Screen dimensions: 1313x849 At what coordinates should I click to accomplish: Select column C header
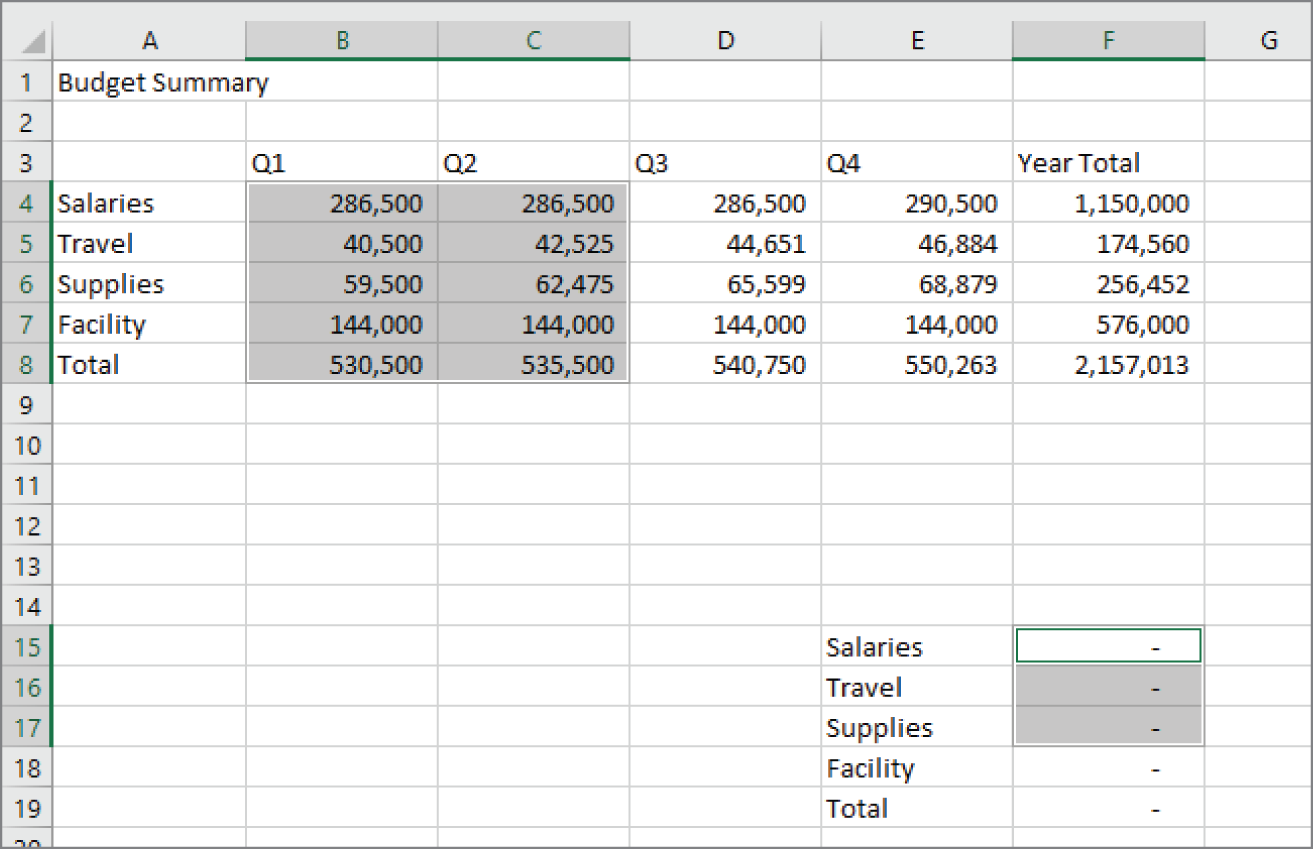(534, 41)
